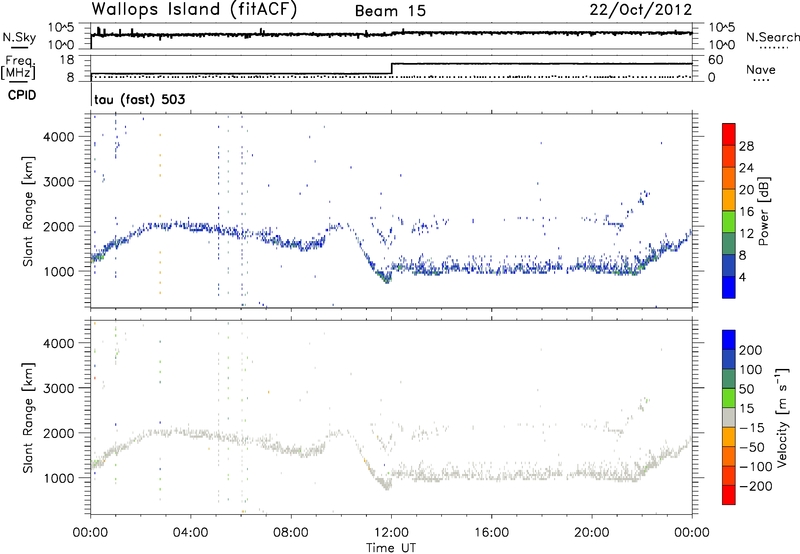Click the 'Nave' legend label
800x554 pixels.
tap(761, 69)
